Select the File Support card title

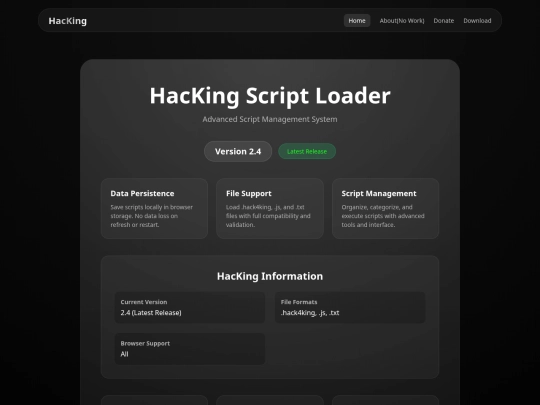point(249,194)
